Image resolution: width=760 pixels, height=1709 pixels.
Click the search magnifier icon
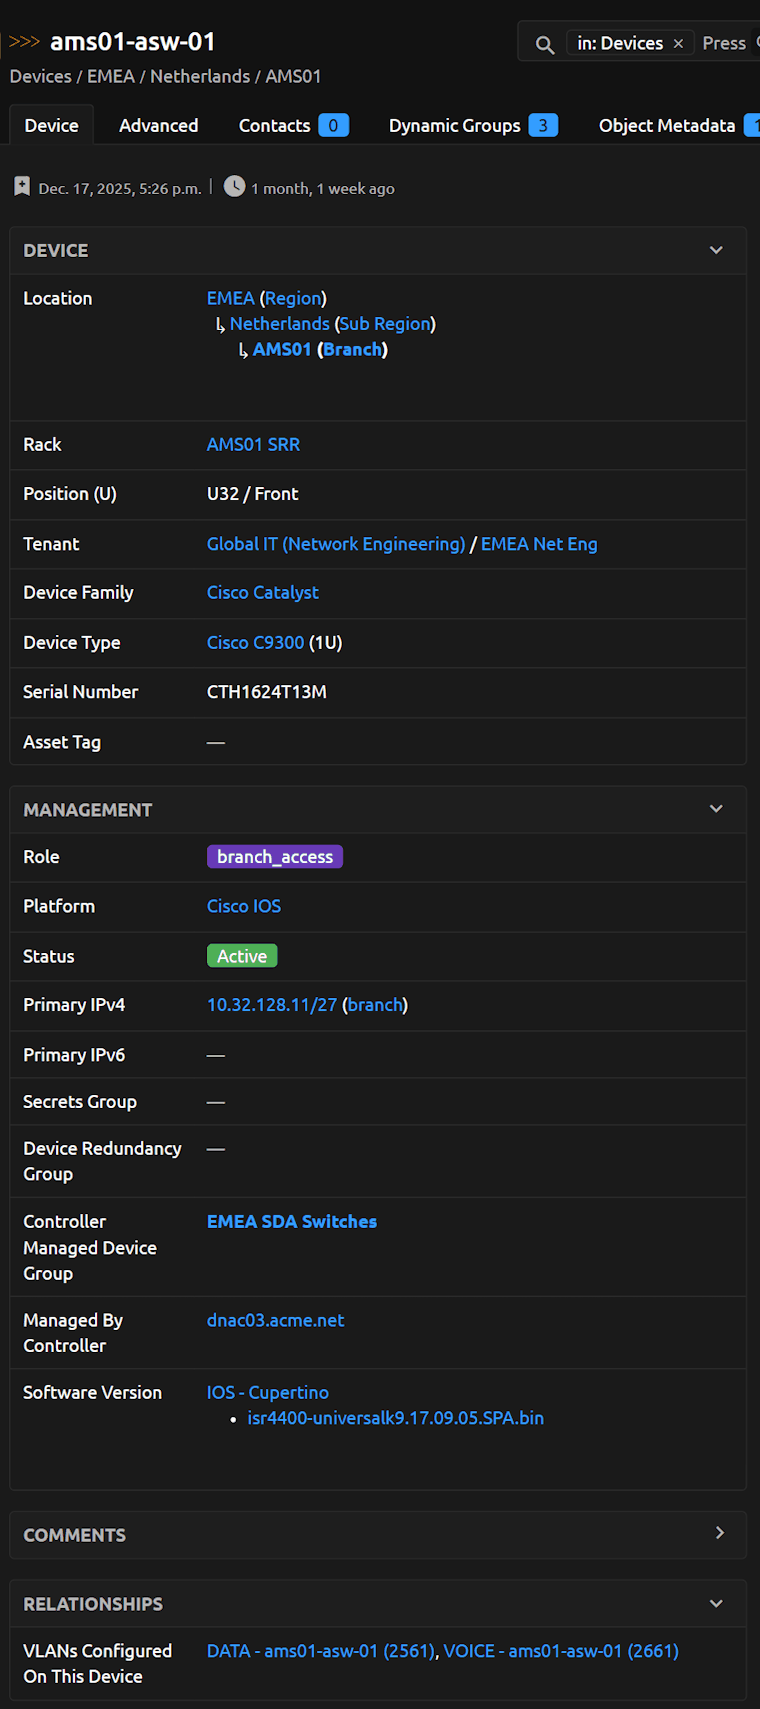click(x=545, y=44)
